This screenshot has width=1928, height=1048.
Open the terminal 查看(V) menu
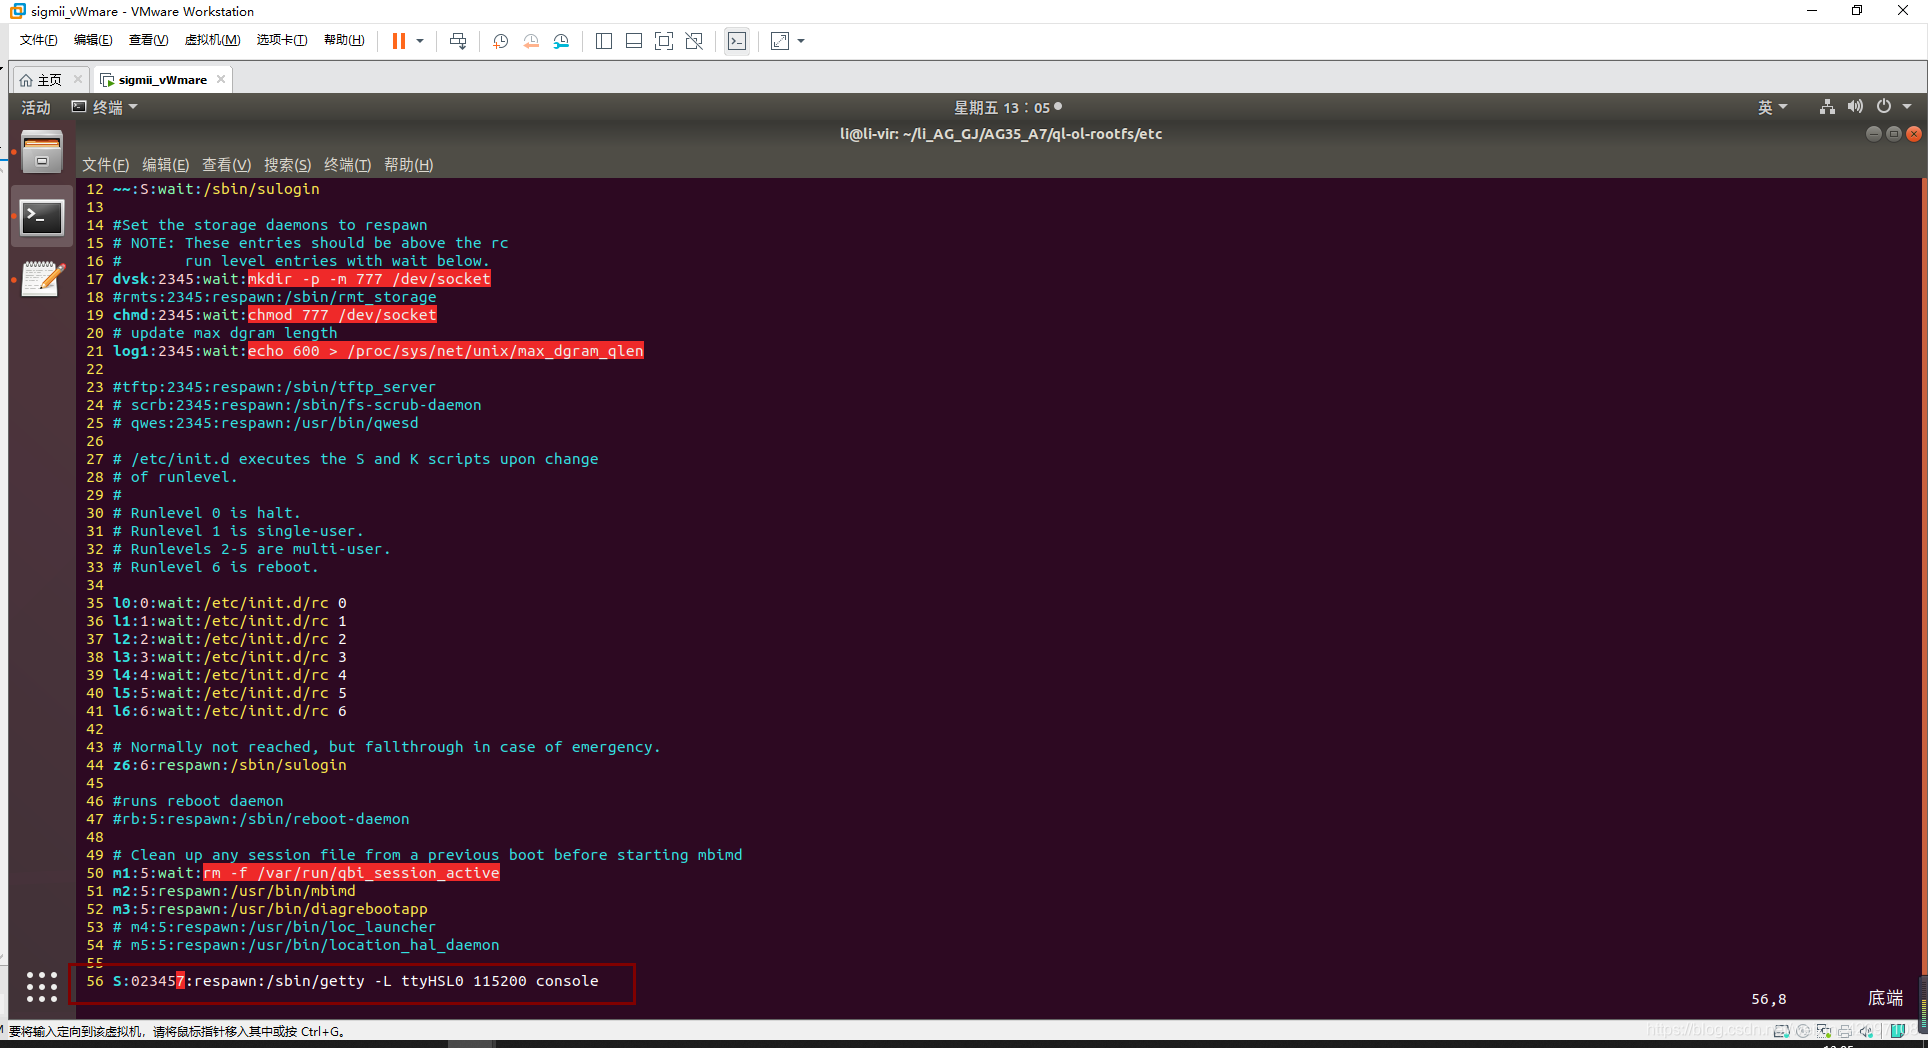tap(226, 165)
